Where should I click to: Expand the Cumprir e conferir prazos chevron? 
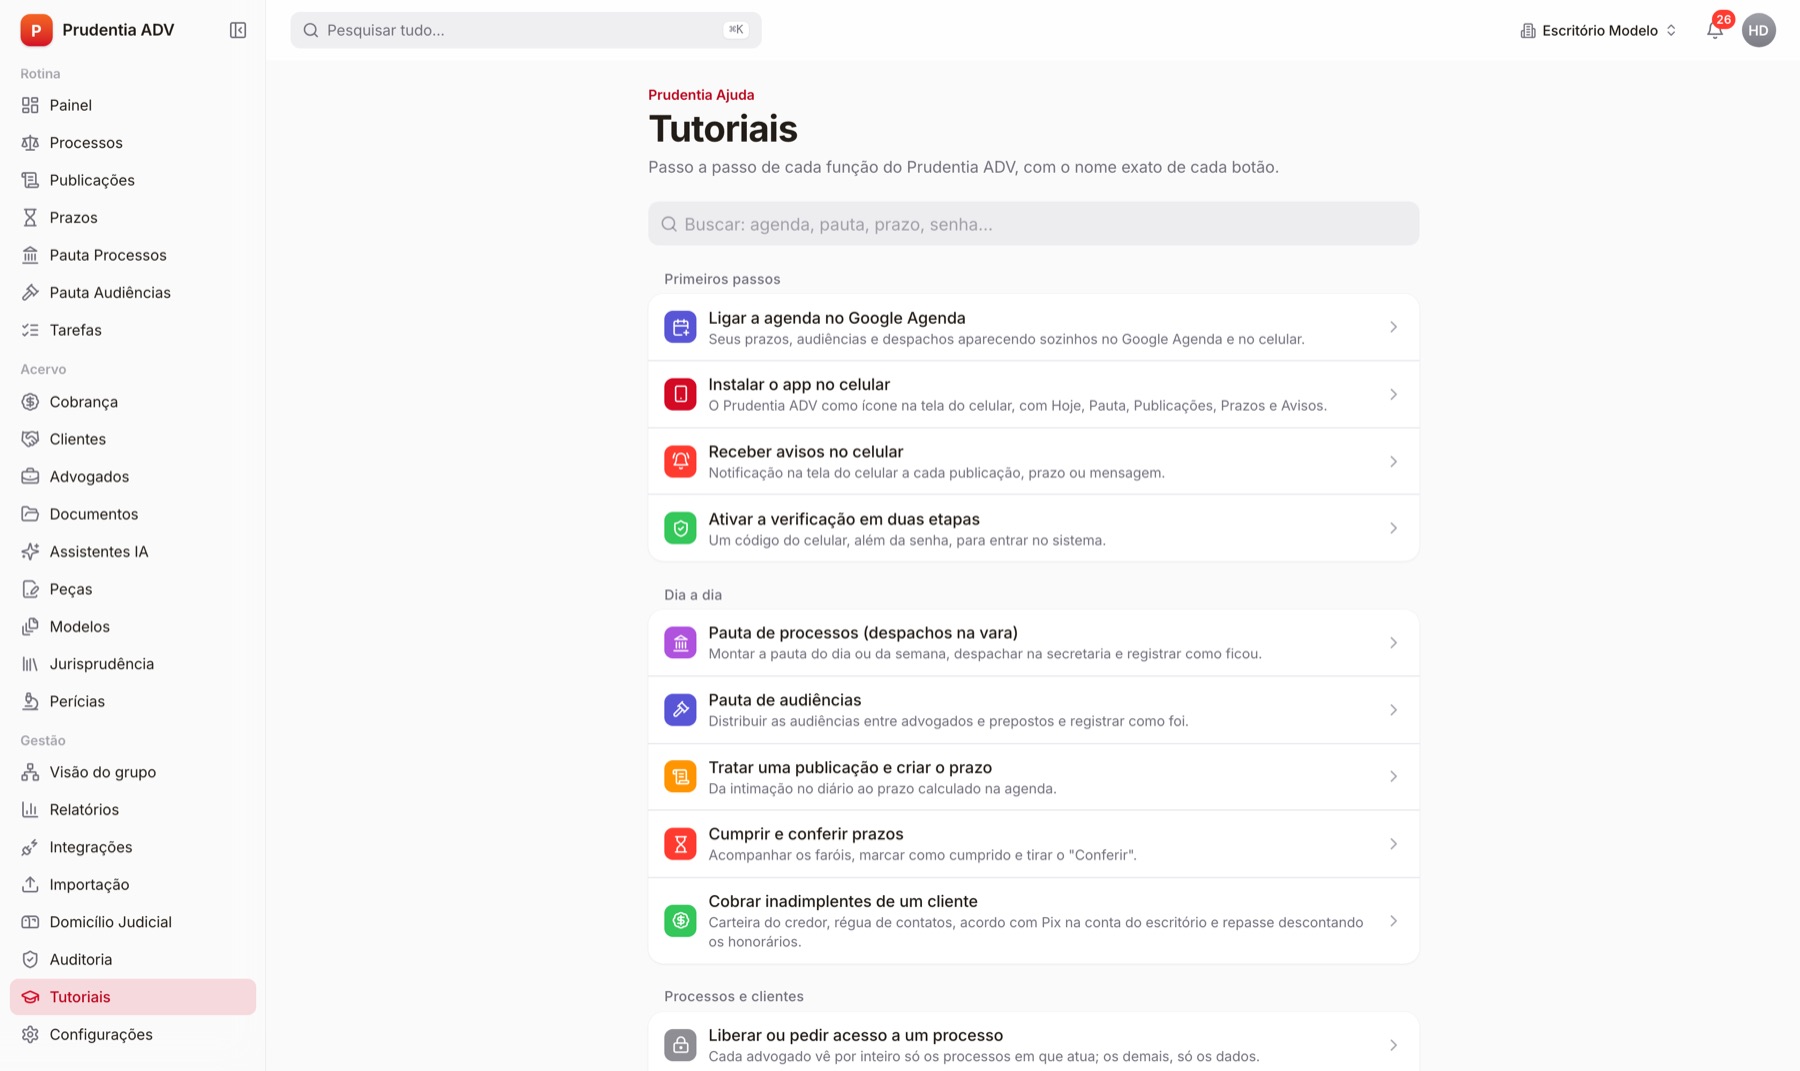[1393, 844]
